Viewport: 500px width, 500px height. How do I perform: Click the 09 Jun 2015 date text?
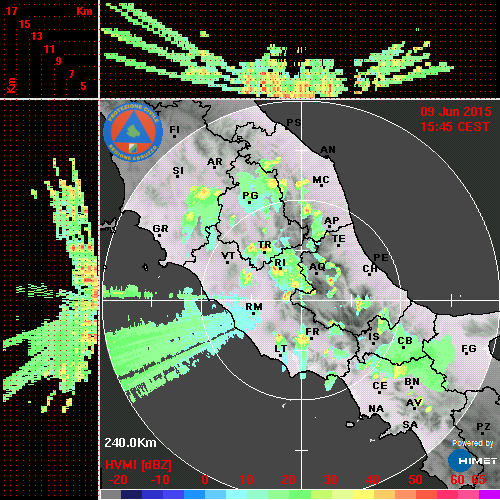(x=456, y=112)
